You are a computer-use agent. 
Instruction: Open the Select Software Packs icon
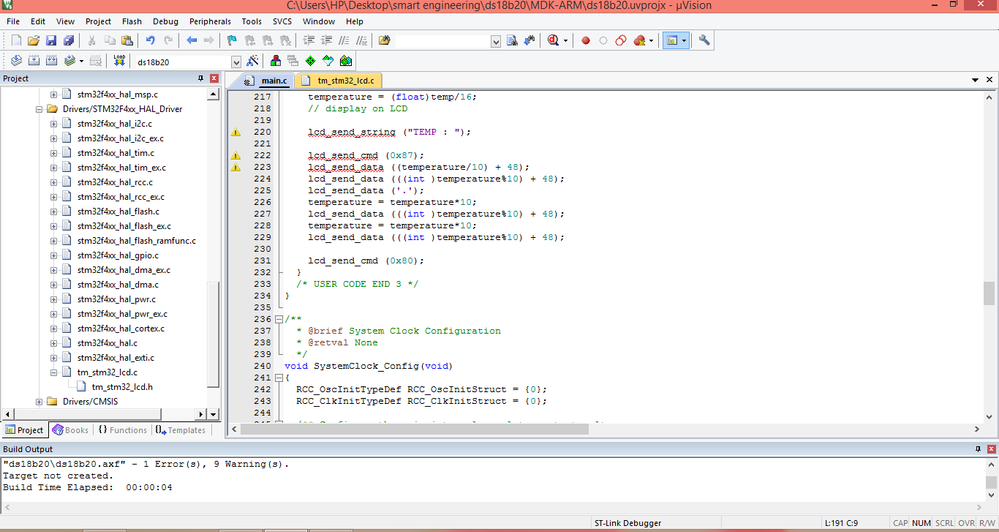coord(327,61)
